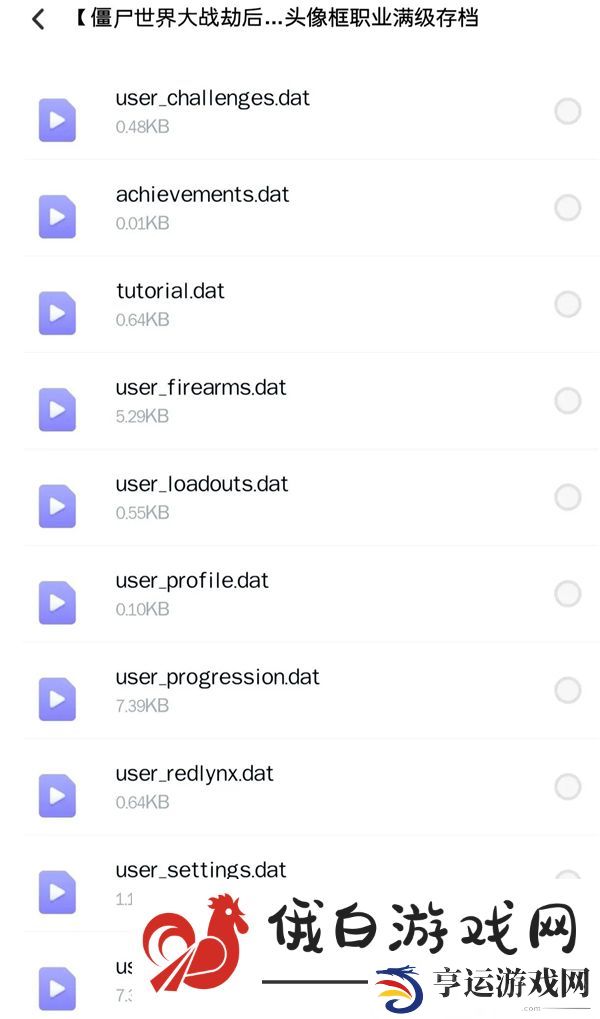Viewport: 600px width, 1019px height.
Task: Open the user_settings.dat file icon
Action: point(57,892)
